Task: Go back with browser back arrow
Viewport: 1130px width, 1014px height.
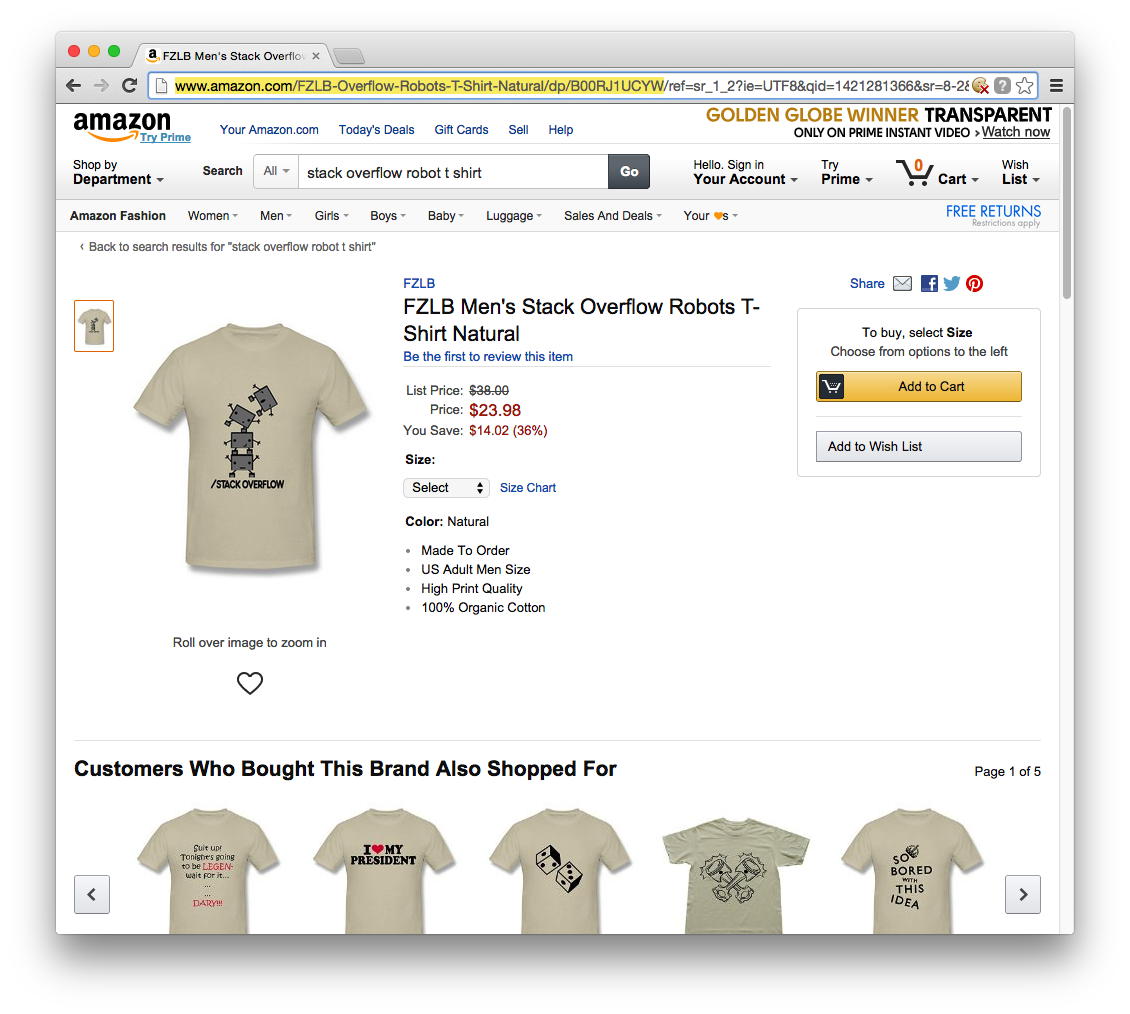Action: tap(73, 86)
